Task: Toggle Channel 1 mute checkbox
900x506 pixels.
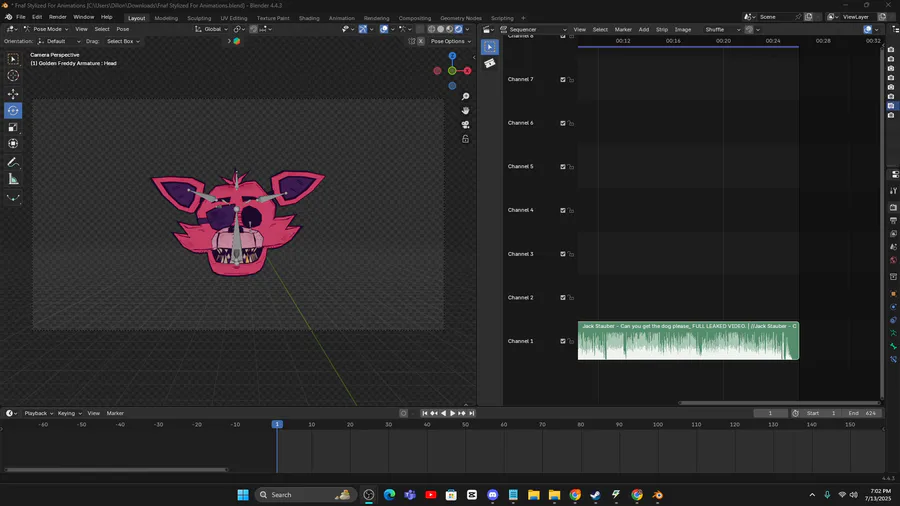Action: tap(563, 341)
